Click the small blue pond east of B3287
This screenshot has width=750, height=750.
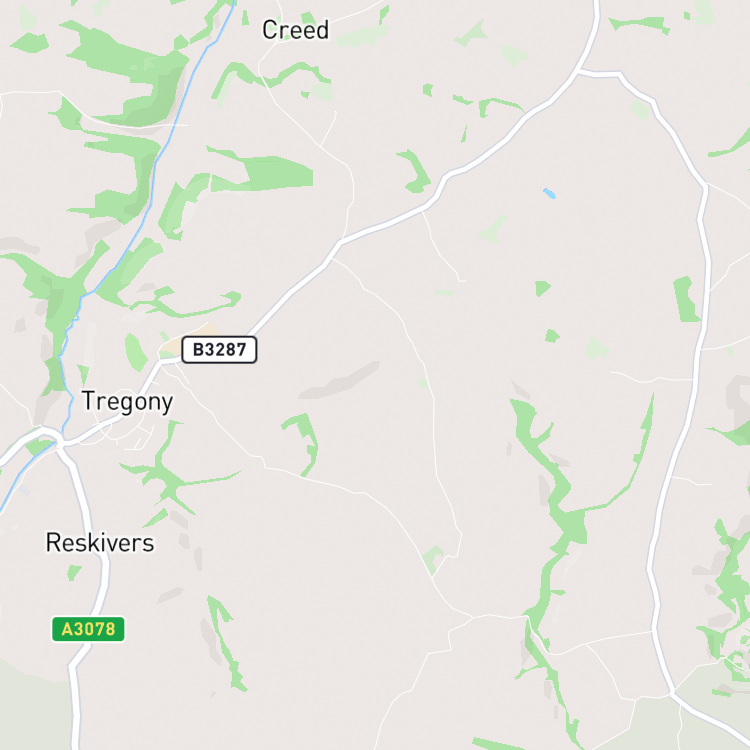[x=549, y=193]
